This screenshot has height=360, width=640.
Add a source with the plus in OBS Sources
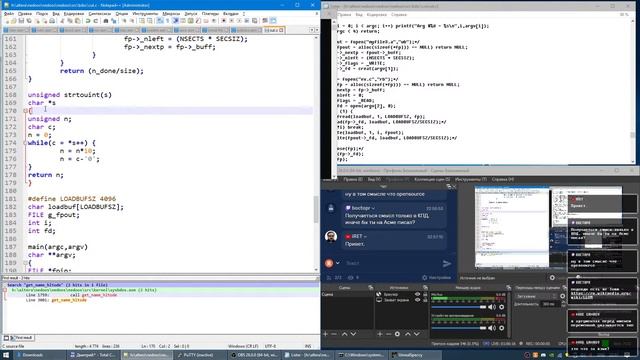[x=380, y=334]
